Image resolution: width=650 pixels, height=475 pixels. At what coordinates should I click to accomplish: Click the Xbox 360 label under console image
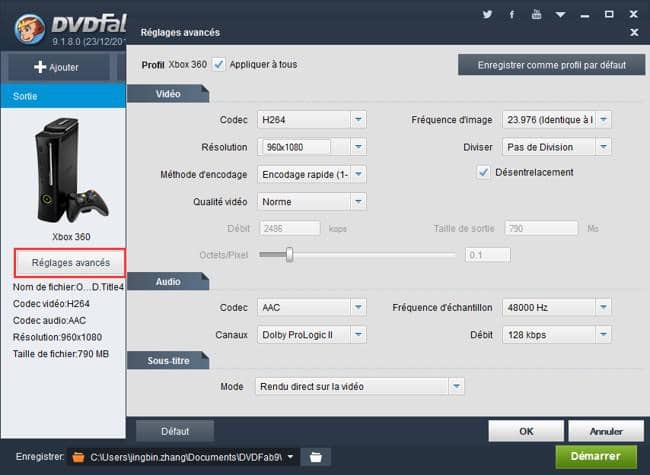point(71,237)
